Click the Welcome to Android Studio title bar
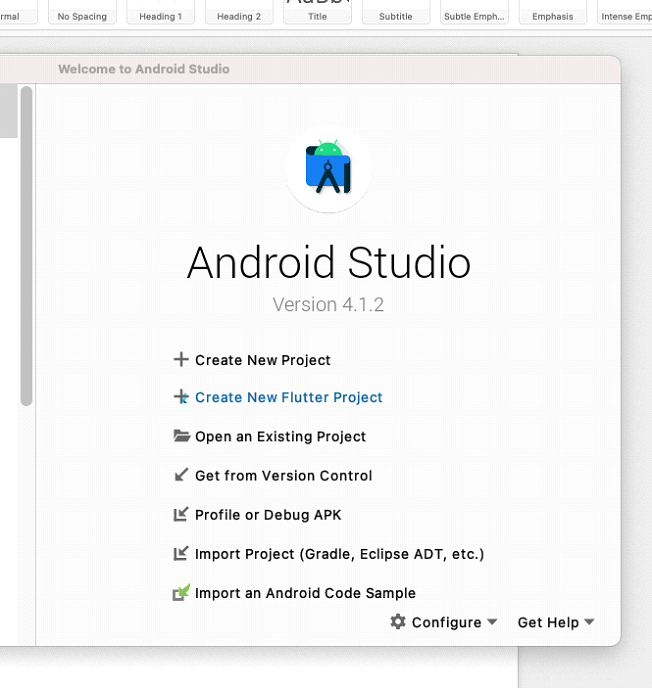This screenshot has width=652, height=688. point(310,69)
